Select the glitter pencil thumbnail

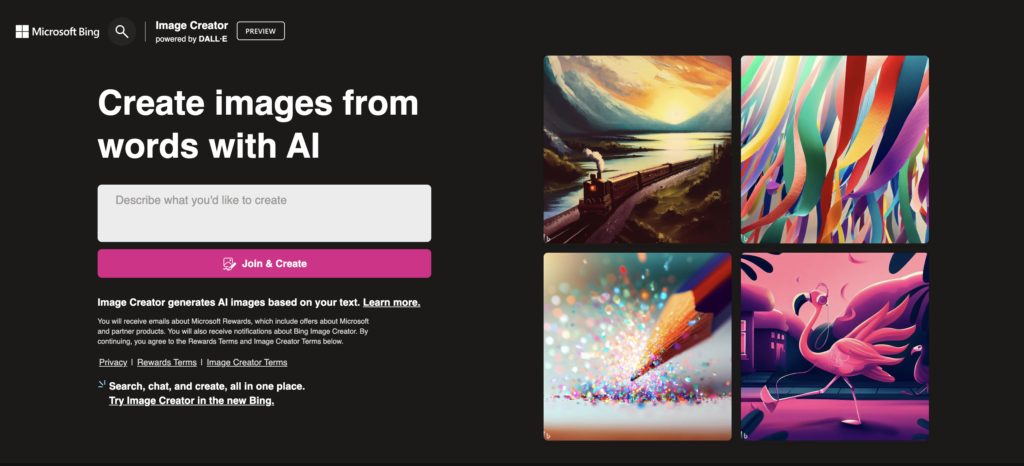click(x=637, y=347)
